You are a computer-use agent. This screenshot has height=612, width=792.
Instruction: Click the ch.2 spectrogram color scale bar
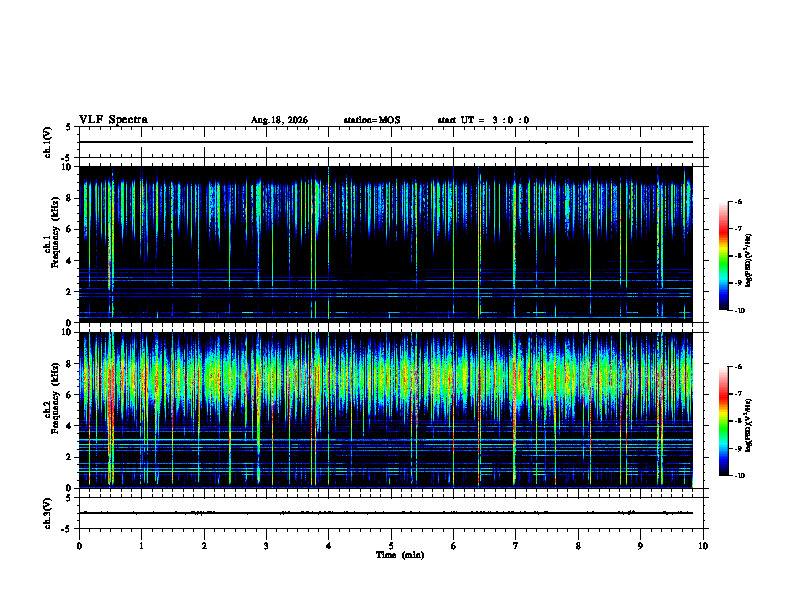tap(723, 421)
